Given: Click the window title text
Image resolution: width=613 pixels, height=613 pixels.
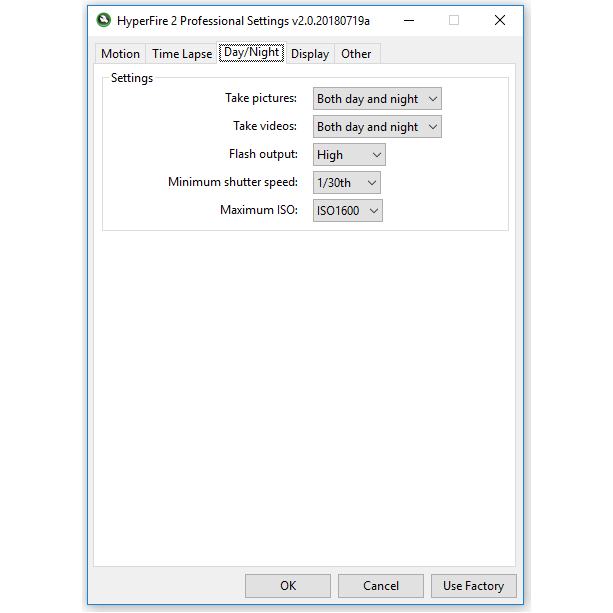Looking at the screenshot, I should (x=243, y=21).
